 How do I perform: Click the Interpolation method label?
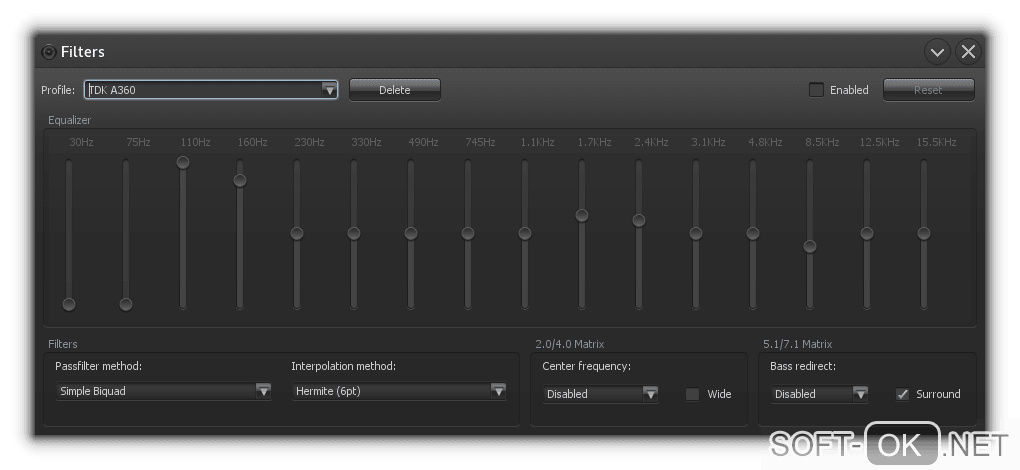(x=343, y=367)
